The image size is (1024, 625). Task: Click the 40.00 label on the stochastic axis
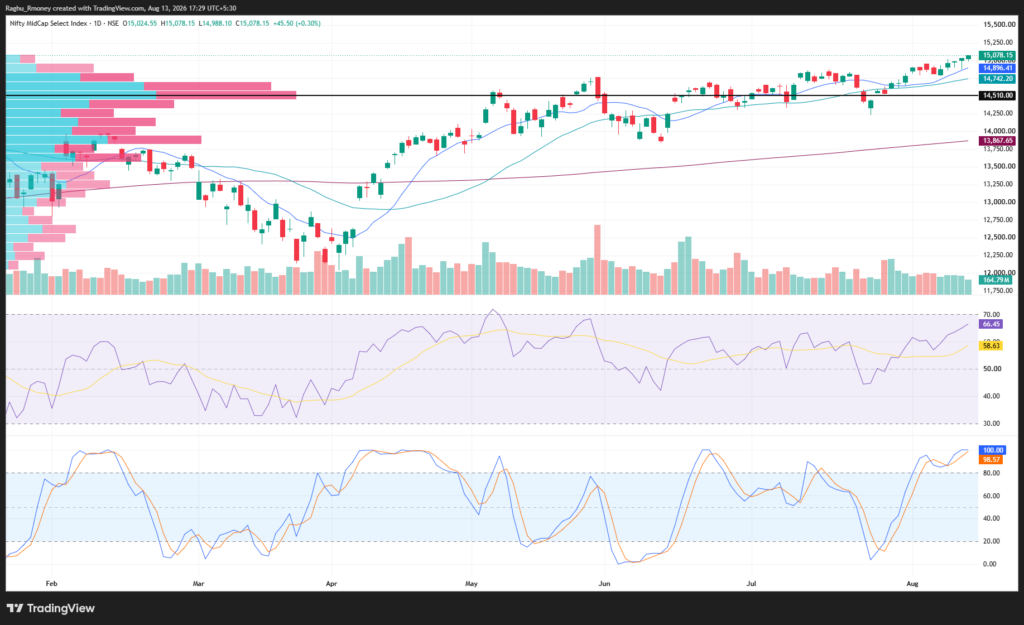click(x=991, y=519)
